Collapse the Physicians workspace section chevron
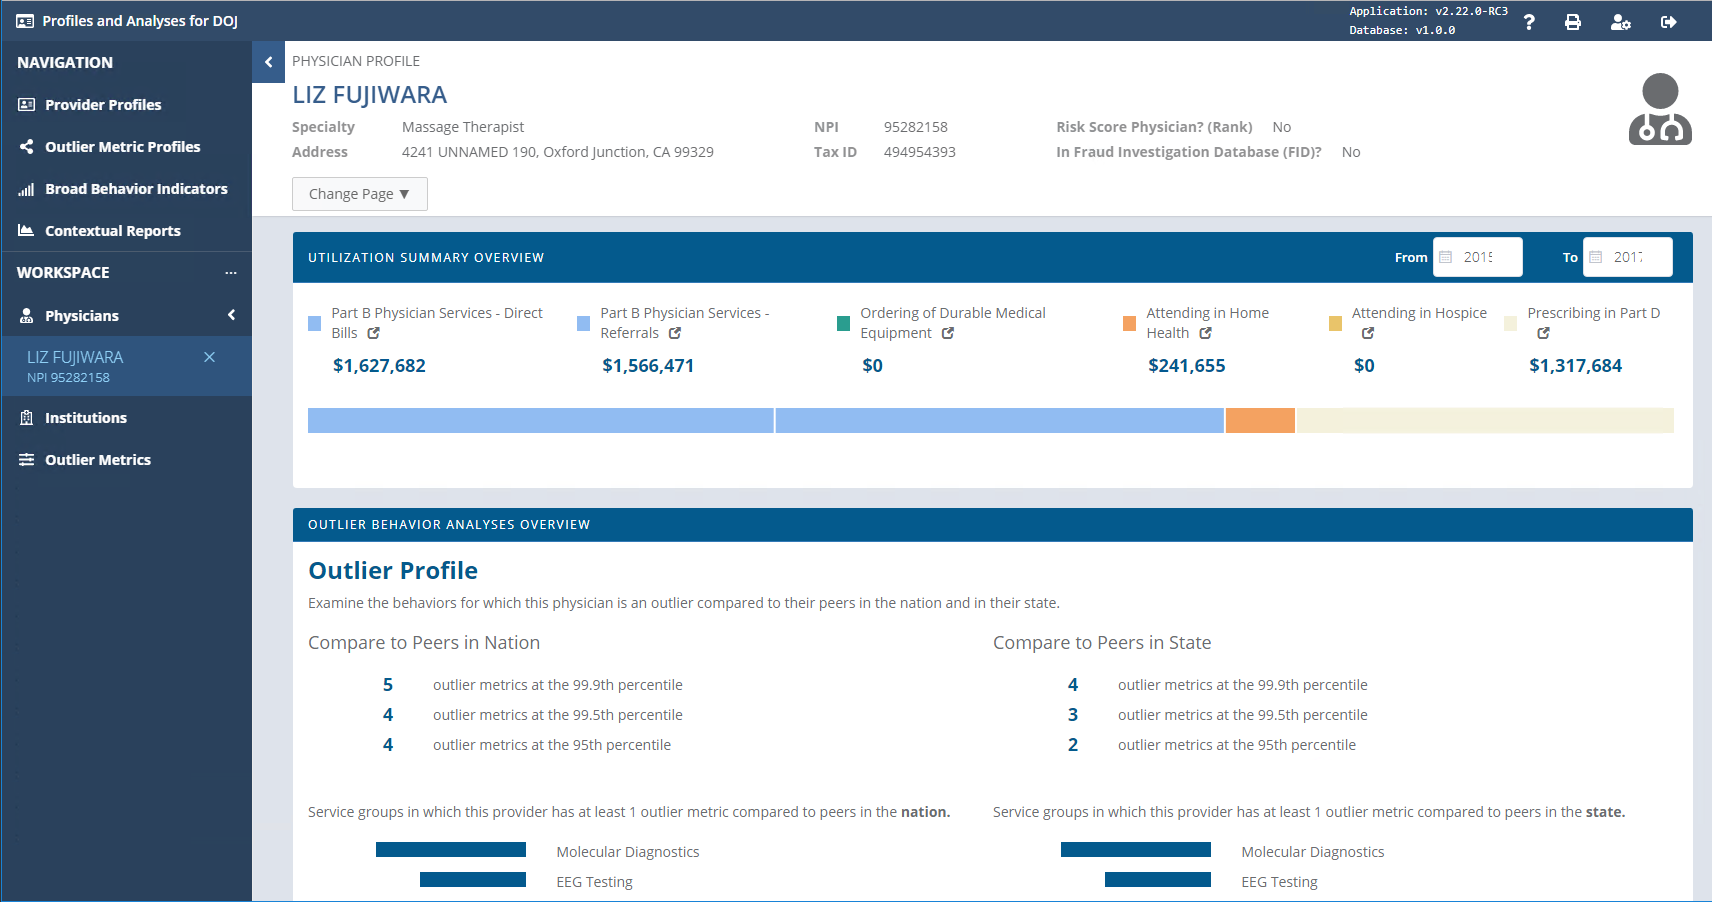 [232, 315]
